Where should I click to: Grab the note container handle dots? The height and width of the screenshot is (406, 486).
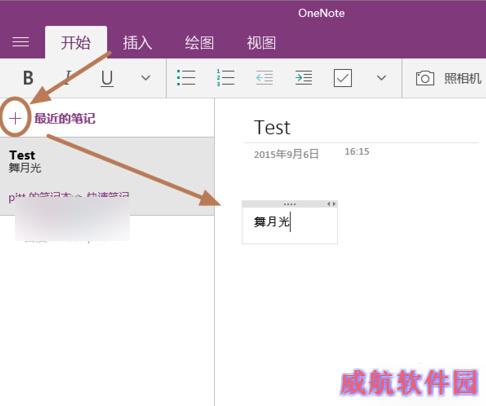tap(290, 204)
